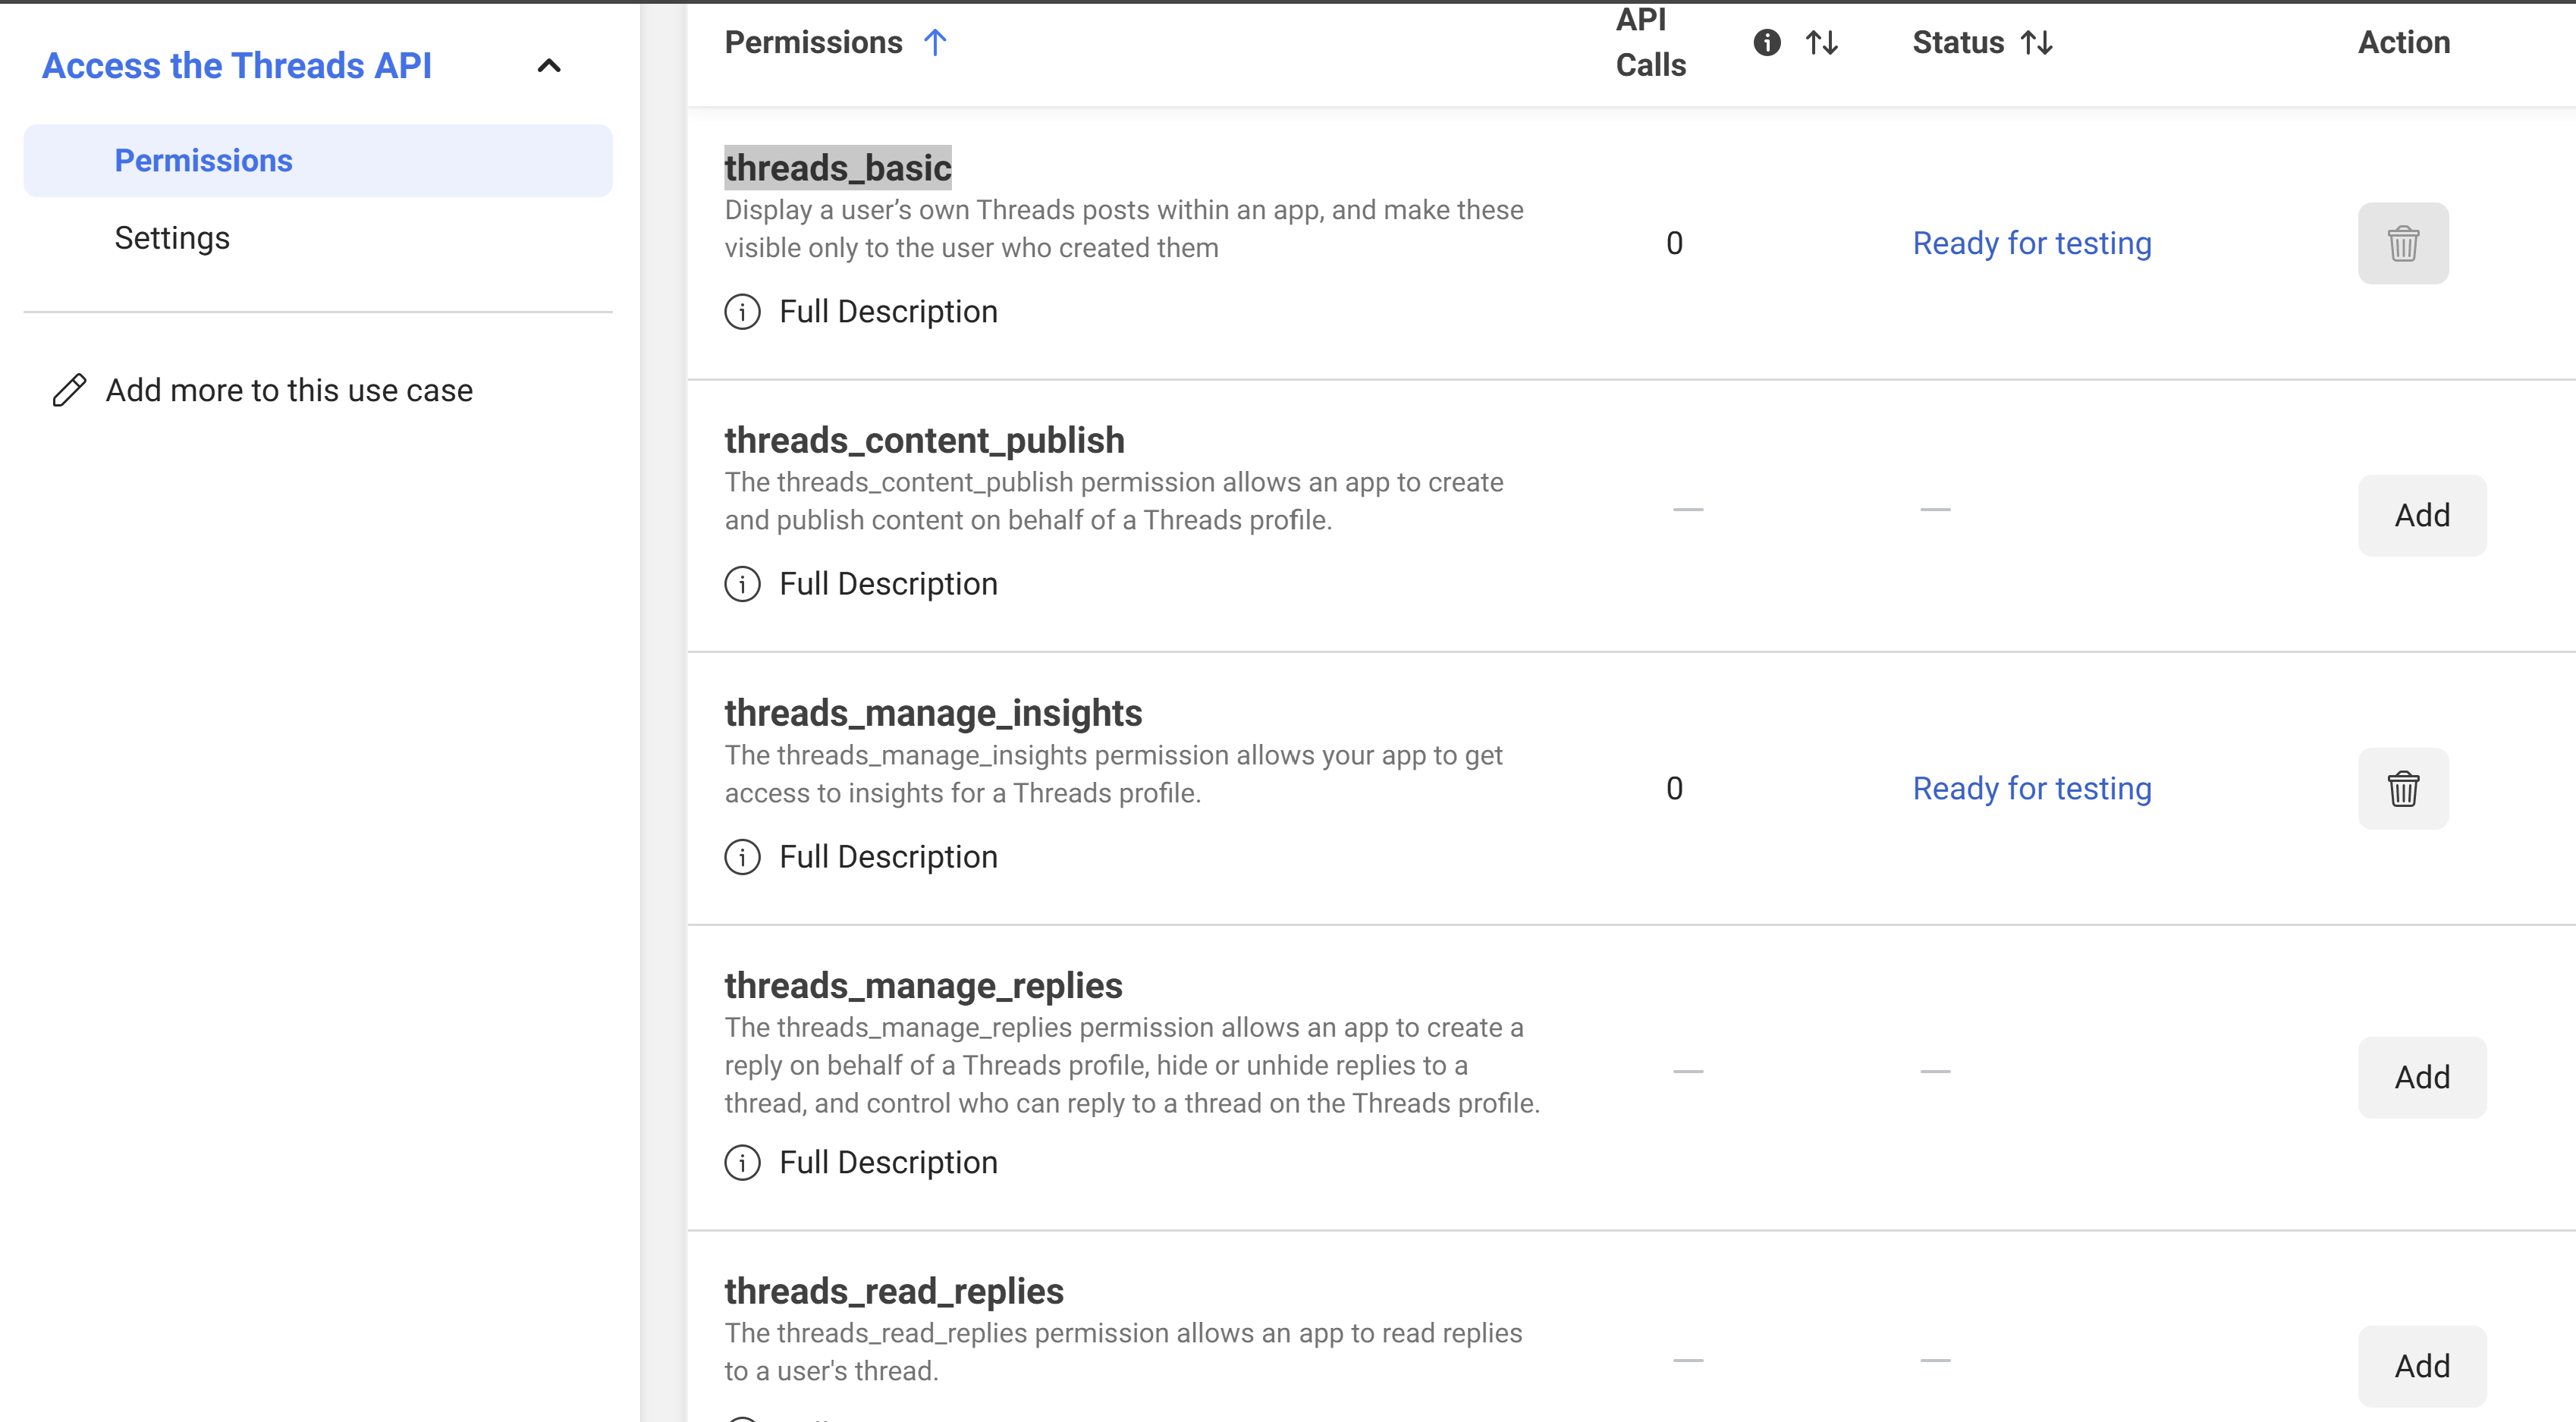Delete threads_manage_insights with trash icon
Image resolution: width=2576 pixels, height=1422 pixels.
tap(2403, 788)
